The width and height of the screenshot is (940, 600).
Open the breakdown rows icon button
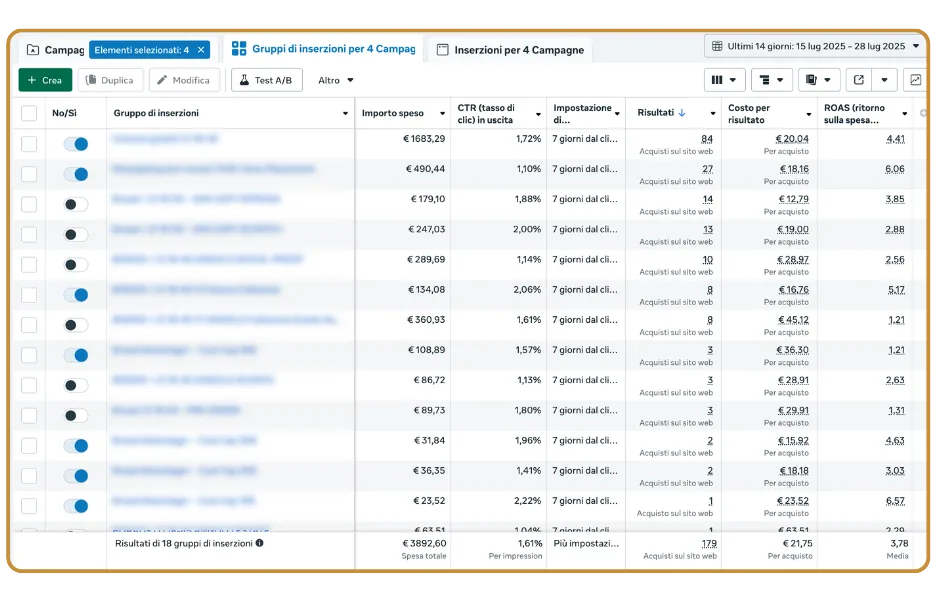point(772,80)
